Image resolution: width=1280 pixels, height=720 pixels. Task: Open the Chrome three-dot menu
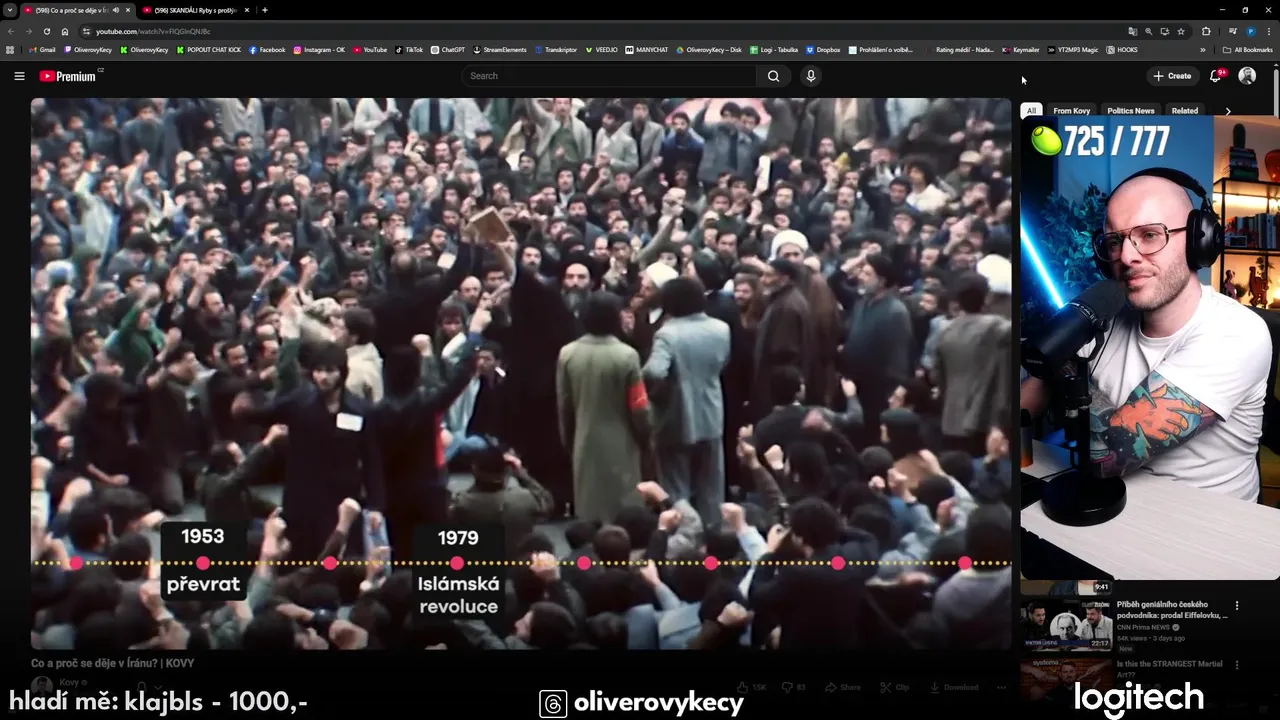[1269, 31]
